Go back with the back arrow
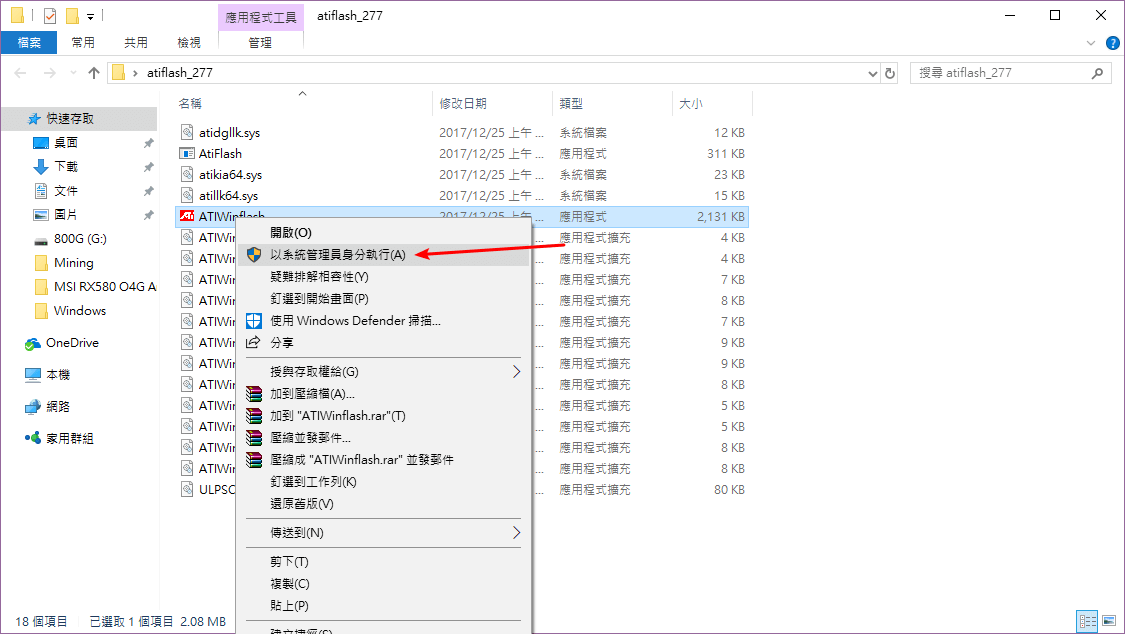This screenshot has height=634, width=1125. pos(21,72)
